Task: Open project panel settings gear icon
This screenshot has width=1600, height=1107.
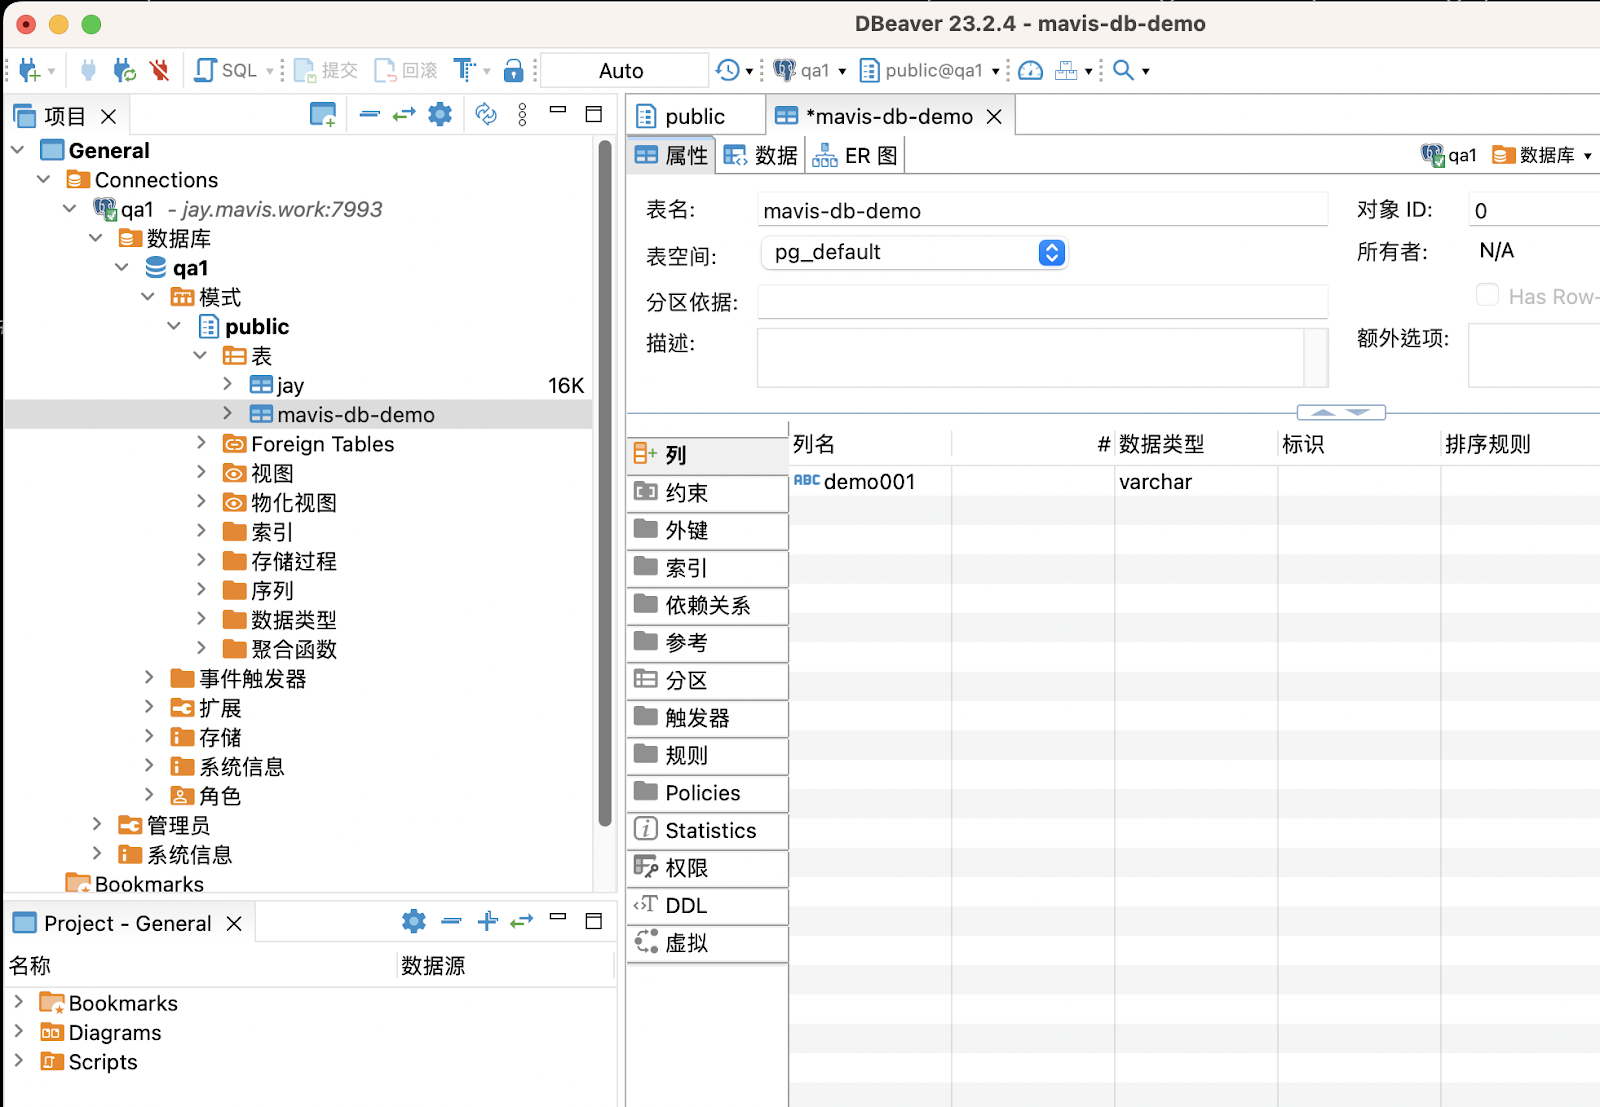Action: [440, 115]
